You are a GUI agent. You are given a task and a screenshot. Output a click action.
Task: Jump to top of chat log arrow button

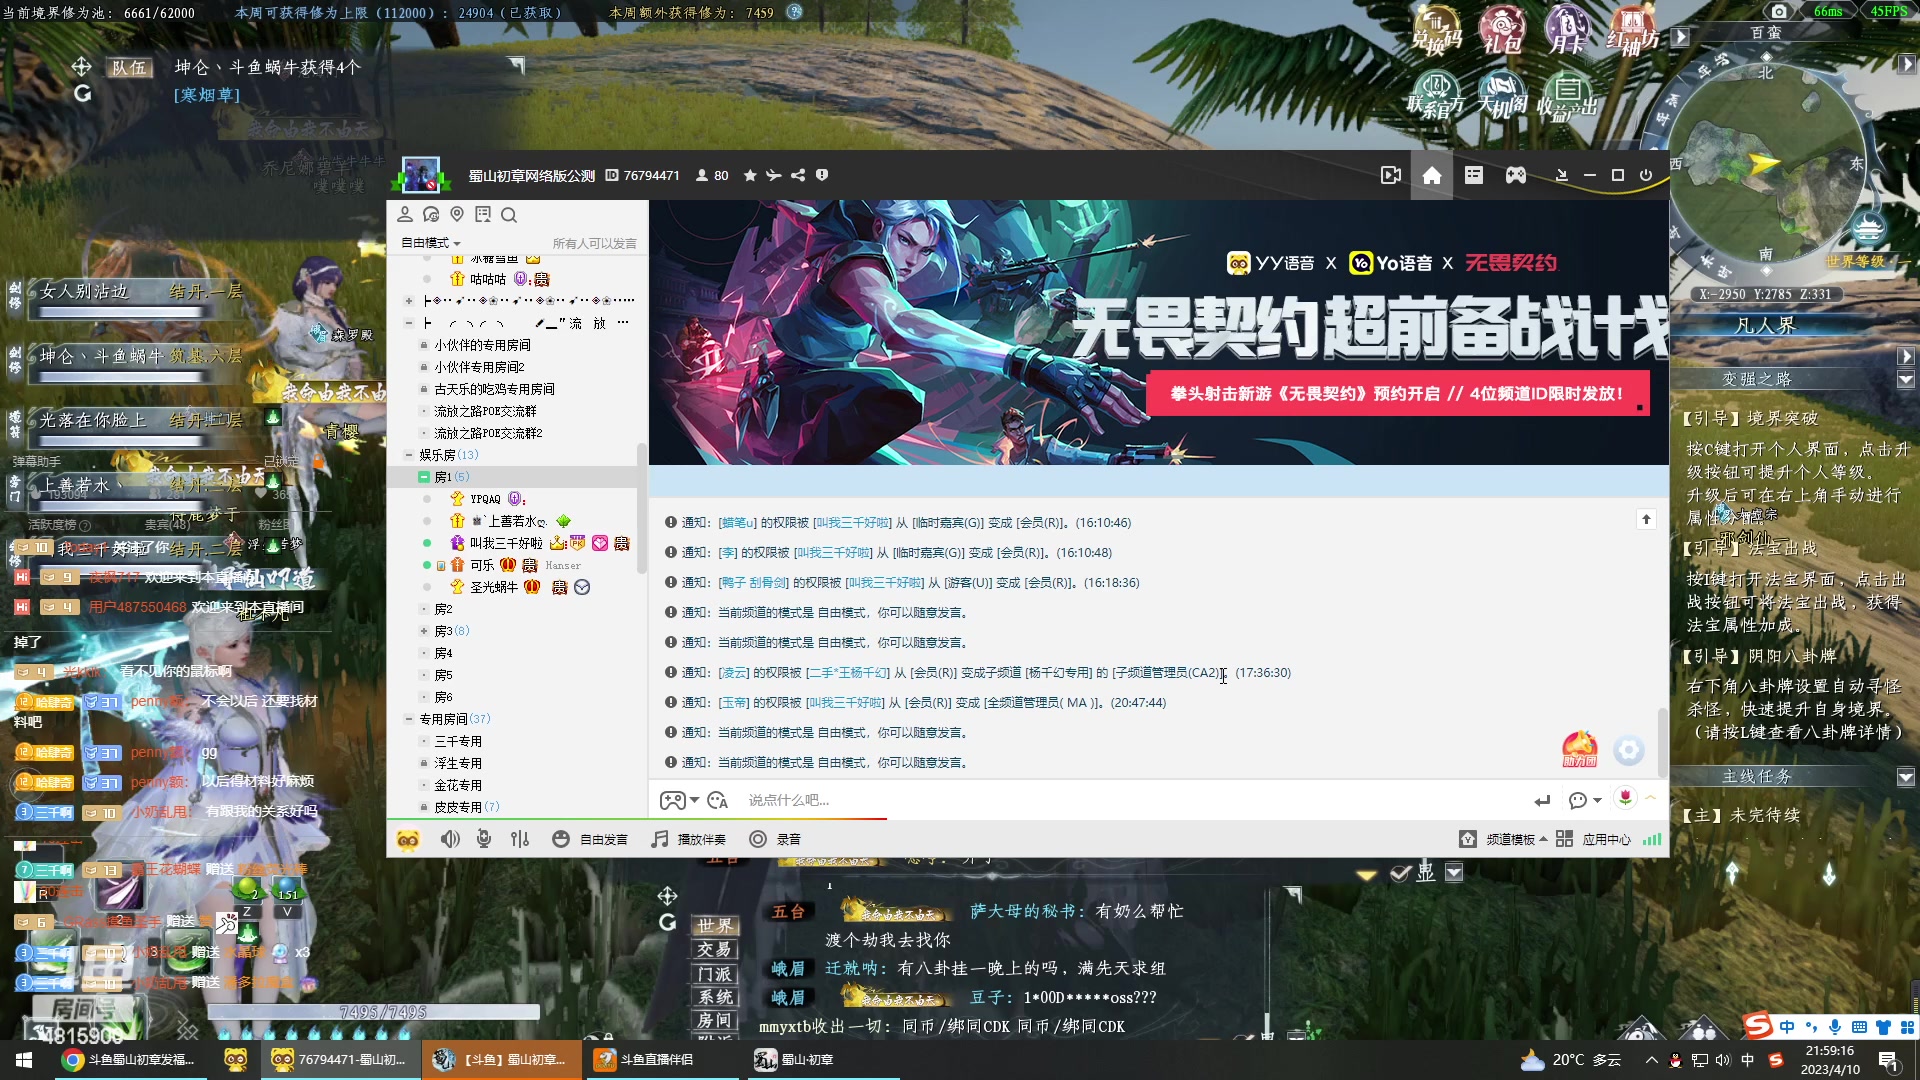[1646, 519]
